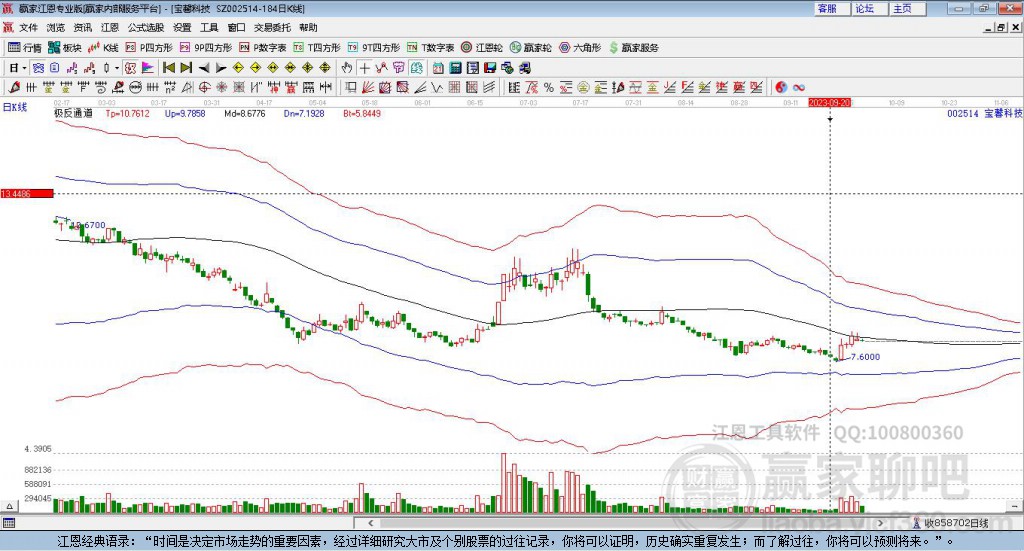
Task: Click the Dn=7.1928 indicator value
Action: click(304, 113)
